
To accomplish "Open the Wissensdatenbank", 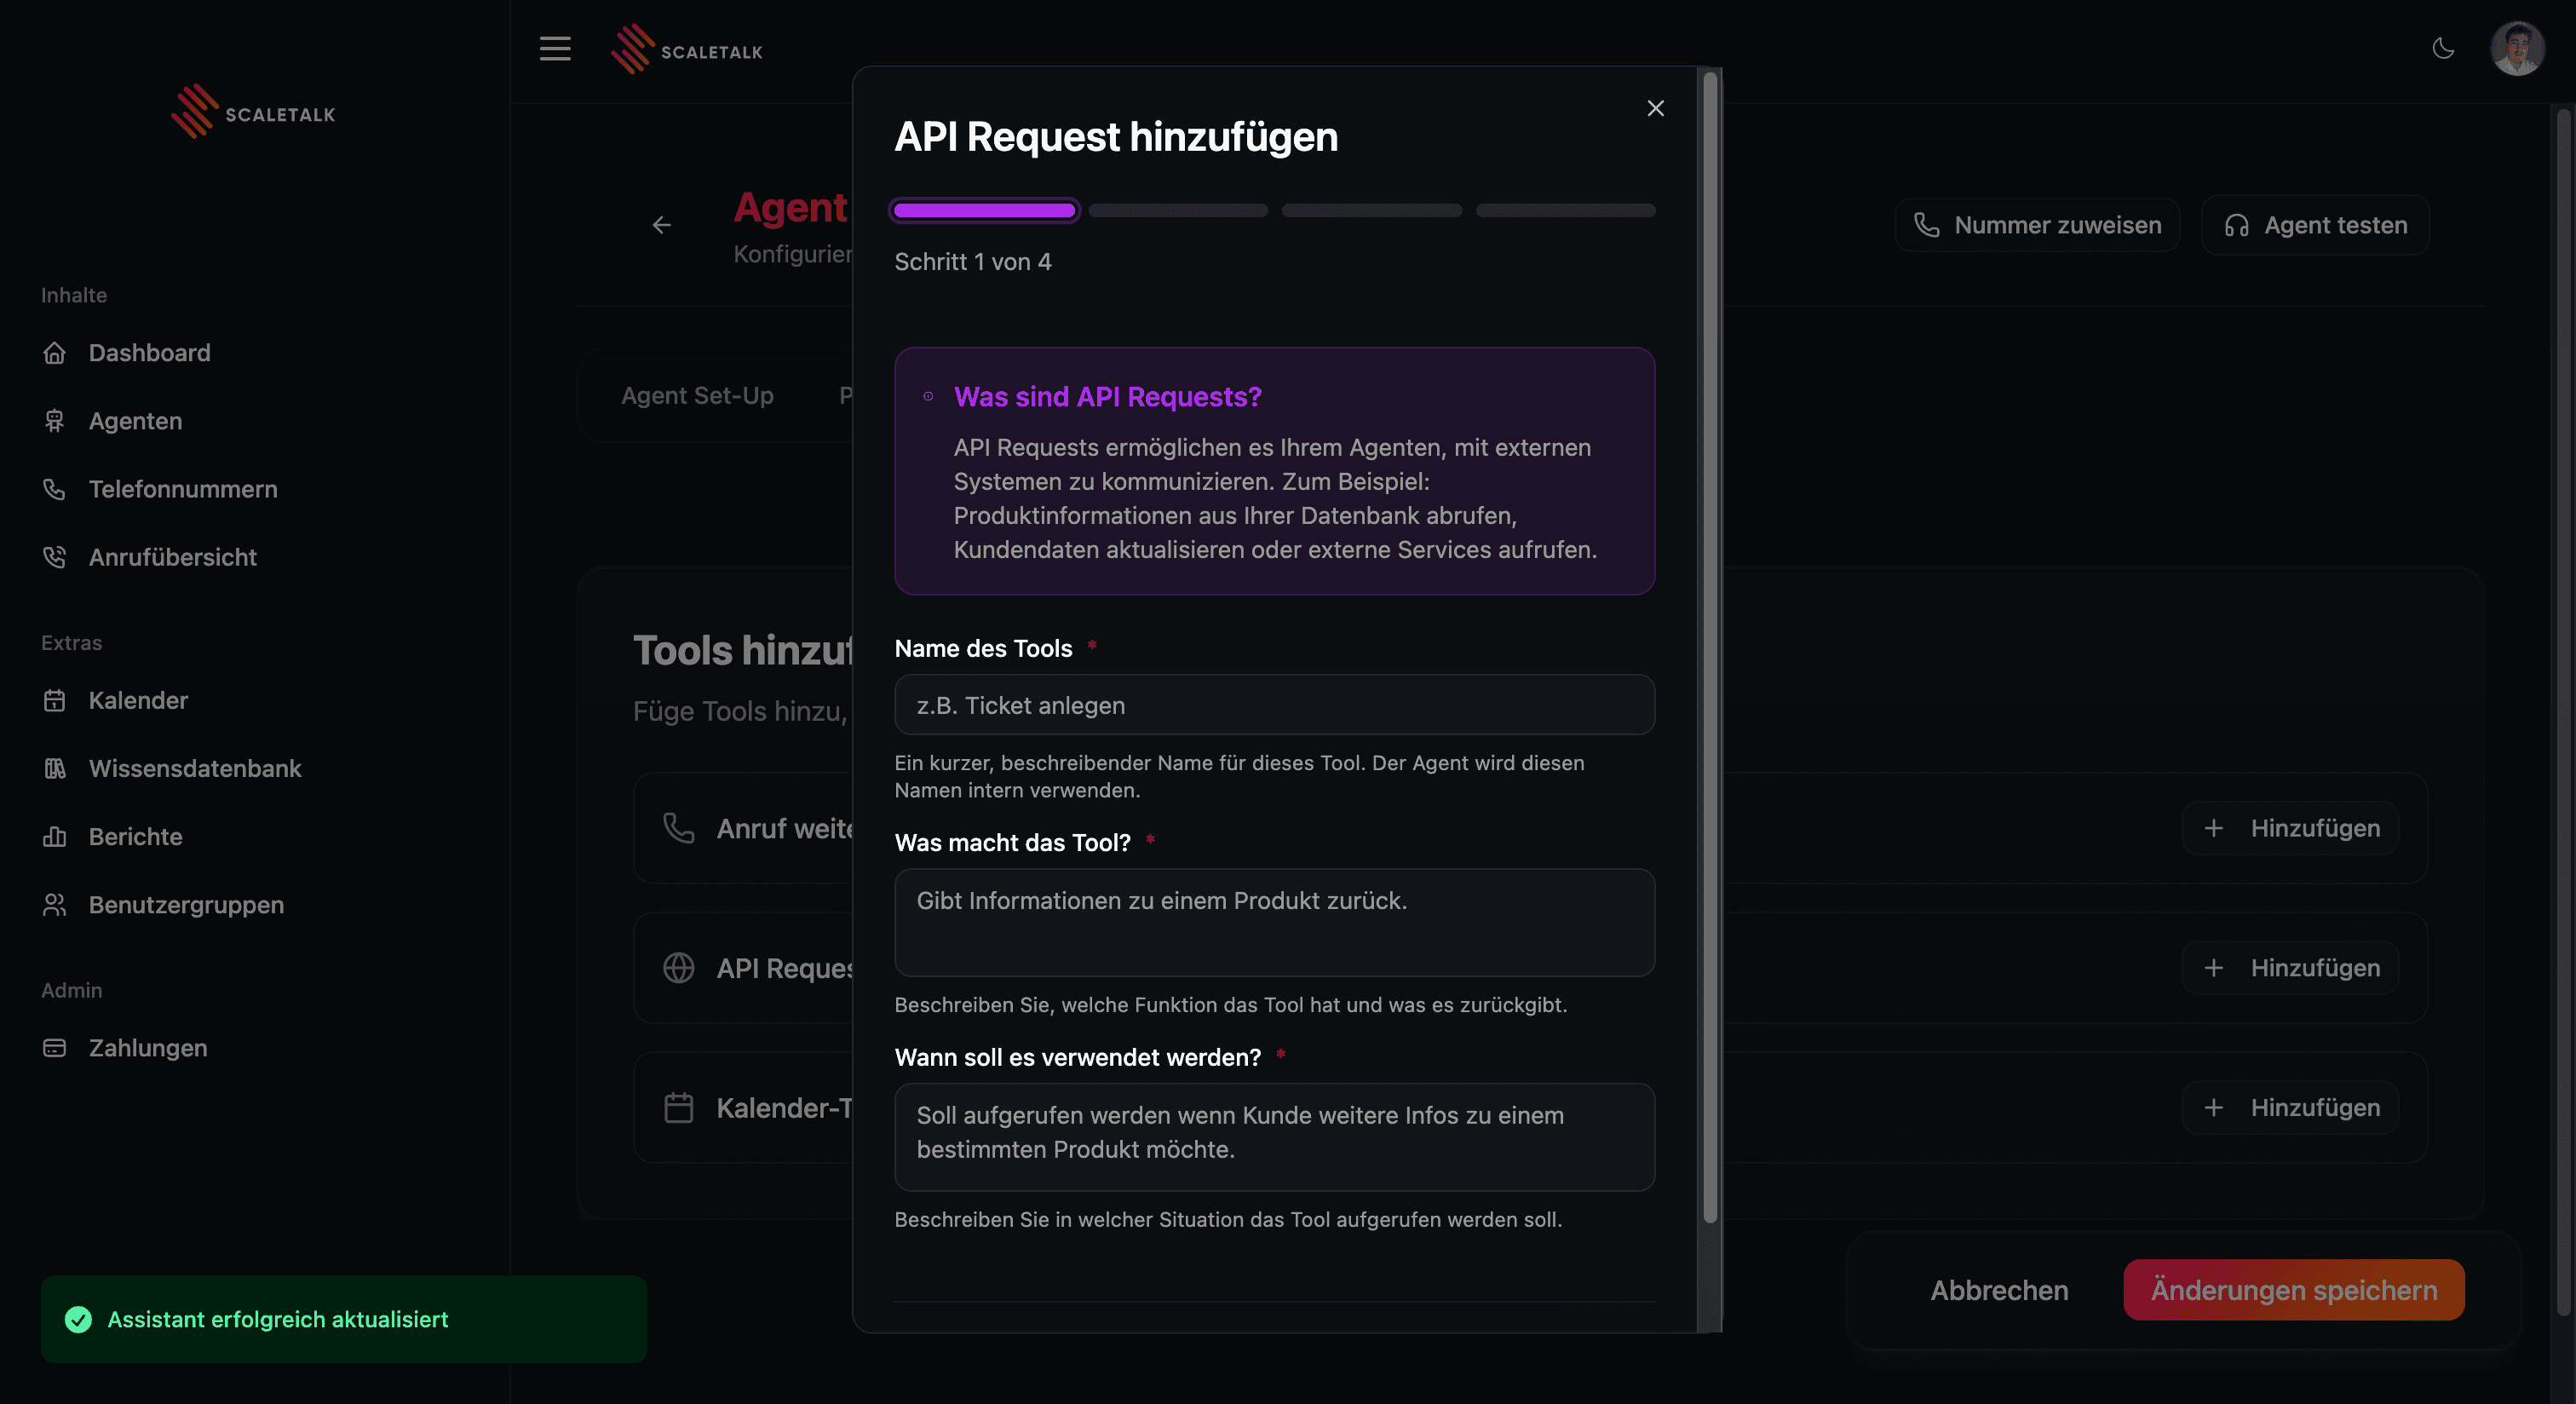I will 195,768.
